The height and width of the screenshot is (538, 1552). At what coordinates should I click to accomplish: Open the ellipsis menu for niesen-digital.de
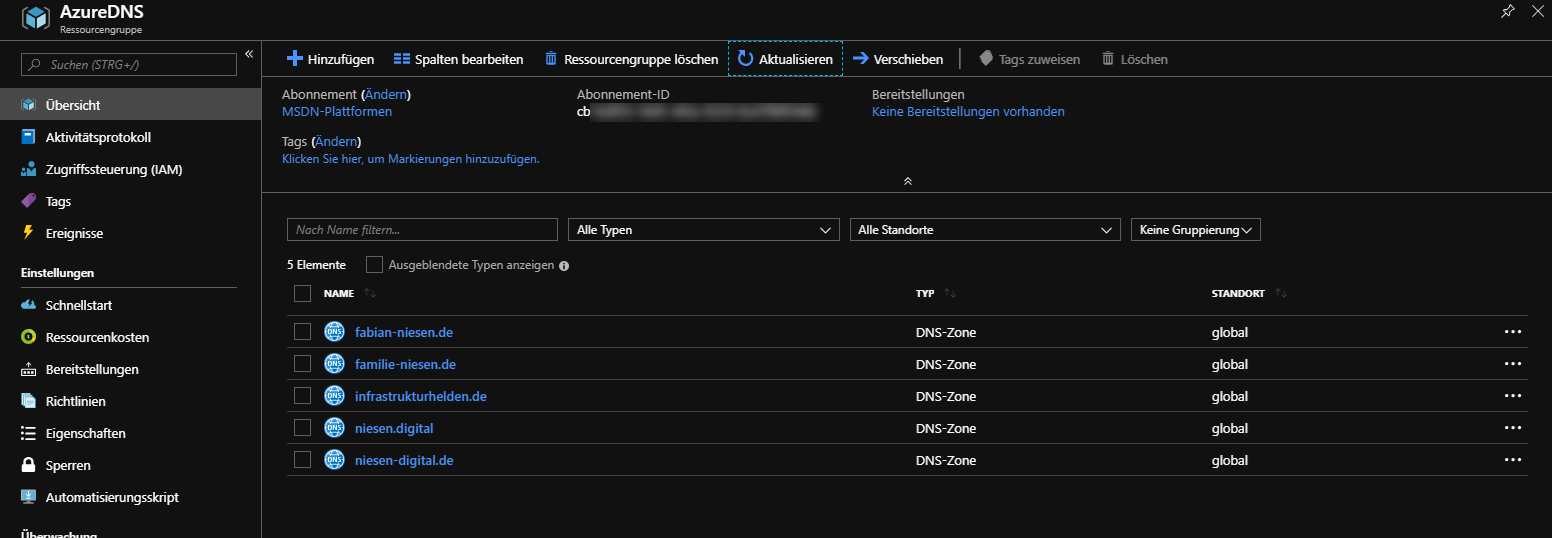[x=1512, y=460]
